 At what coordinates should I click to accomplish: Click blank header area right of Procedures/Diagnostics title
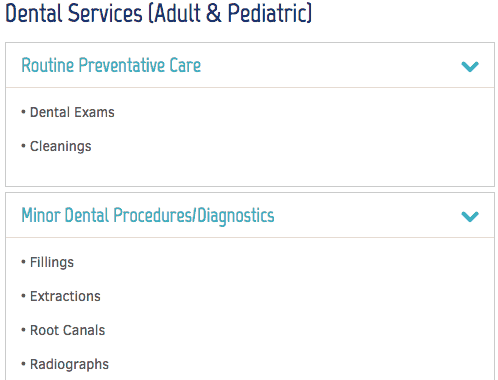click(x=367, y=215)
